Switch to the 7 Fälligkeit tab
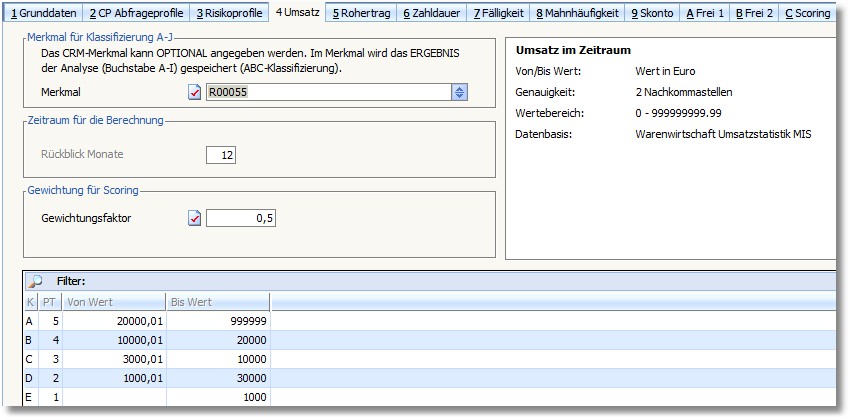 [498, 13]
